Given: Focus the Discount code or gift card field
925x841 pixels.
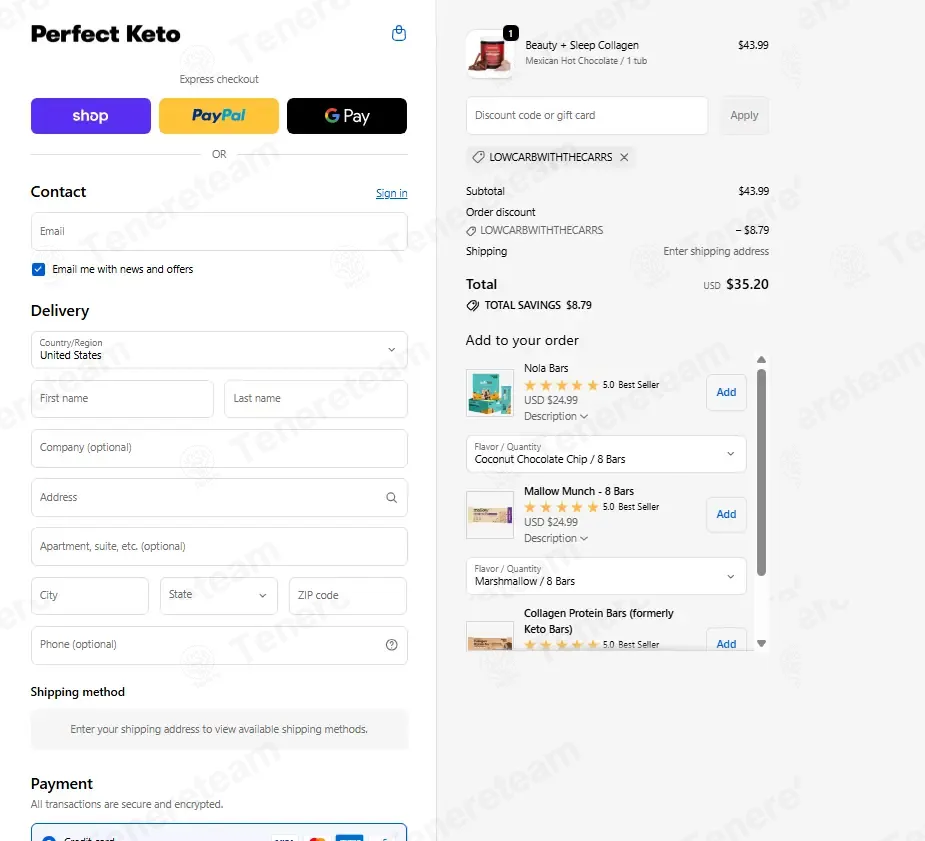Looking at the screenshot, I should coord(587,116).
